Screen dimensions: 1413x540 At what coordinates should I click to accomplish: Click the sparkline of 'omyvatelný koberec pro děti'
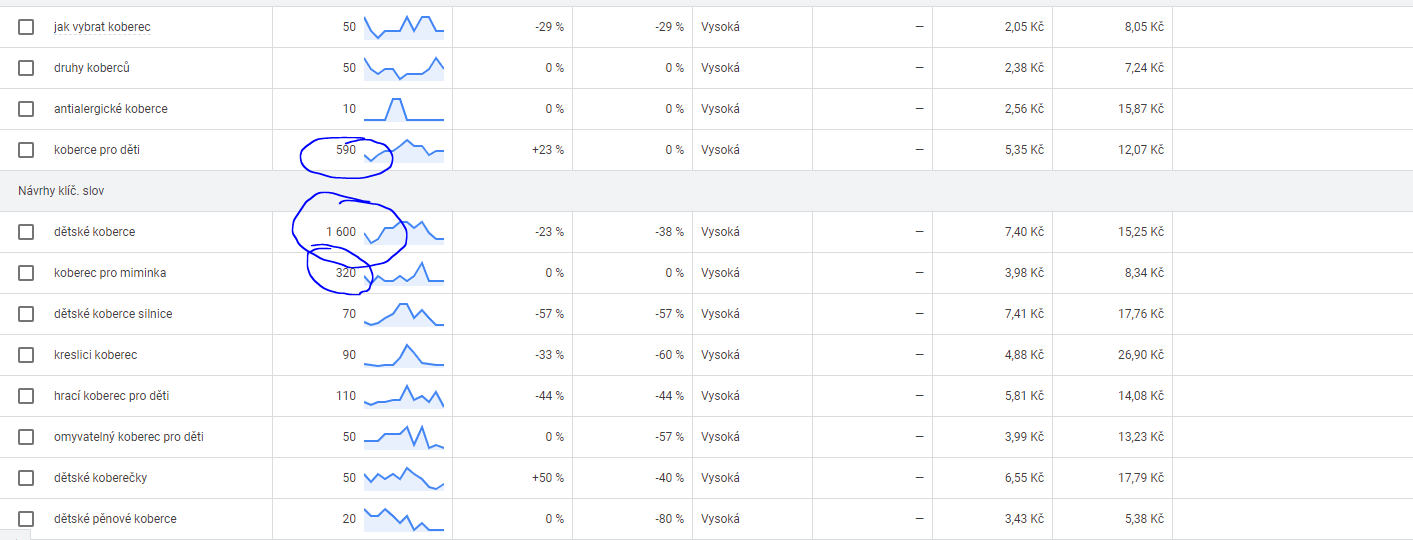[x=404, y=437]
